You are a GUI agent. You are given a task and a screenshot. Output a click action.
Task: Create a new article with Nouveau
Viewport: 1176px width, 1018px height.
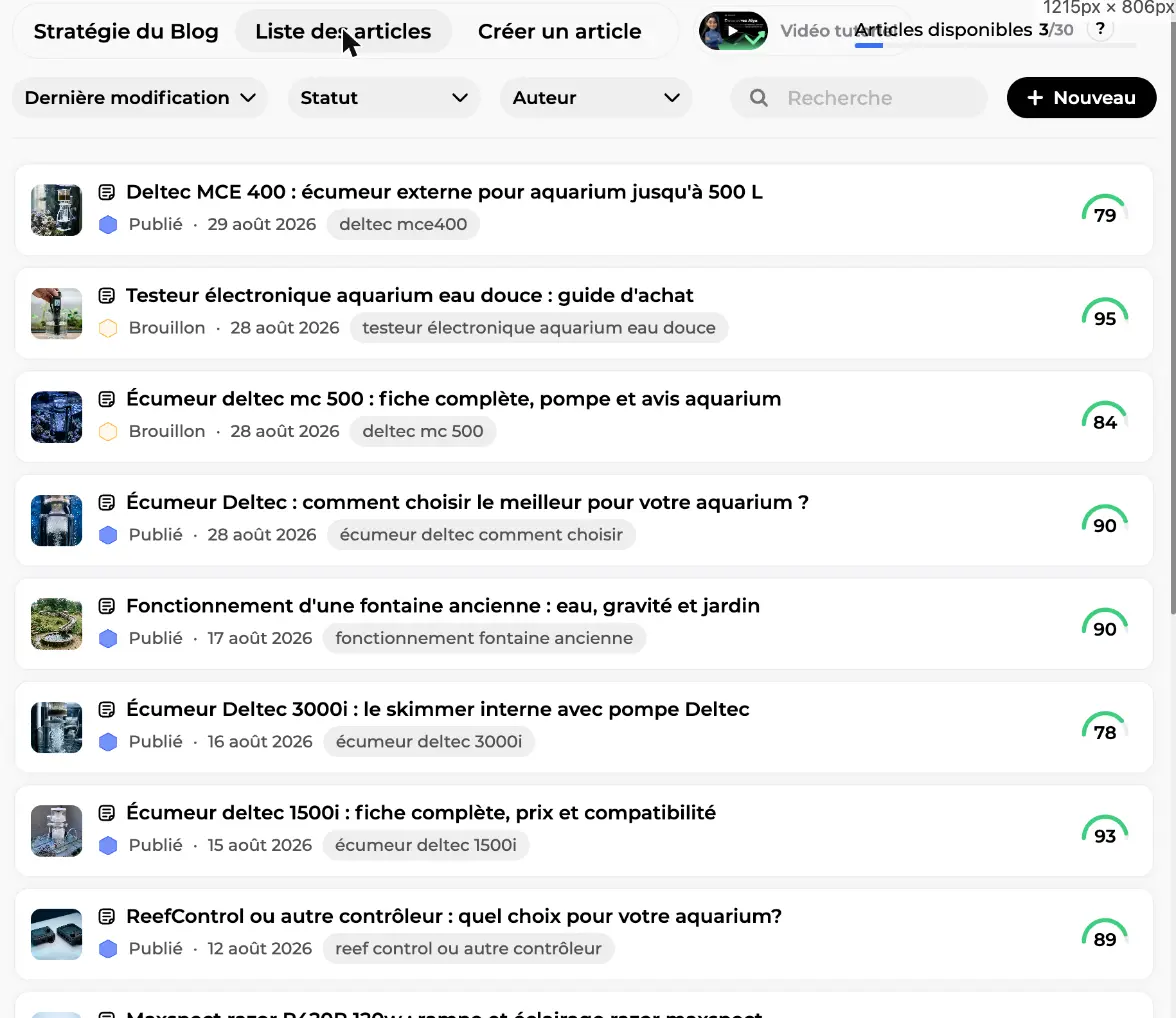point(1082,98)
